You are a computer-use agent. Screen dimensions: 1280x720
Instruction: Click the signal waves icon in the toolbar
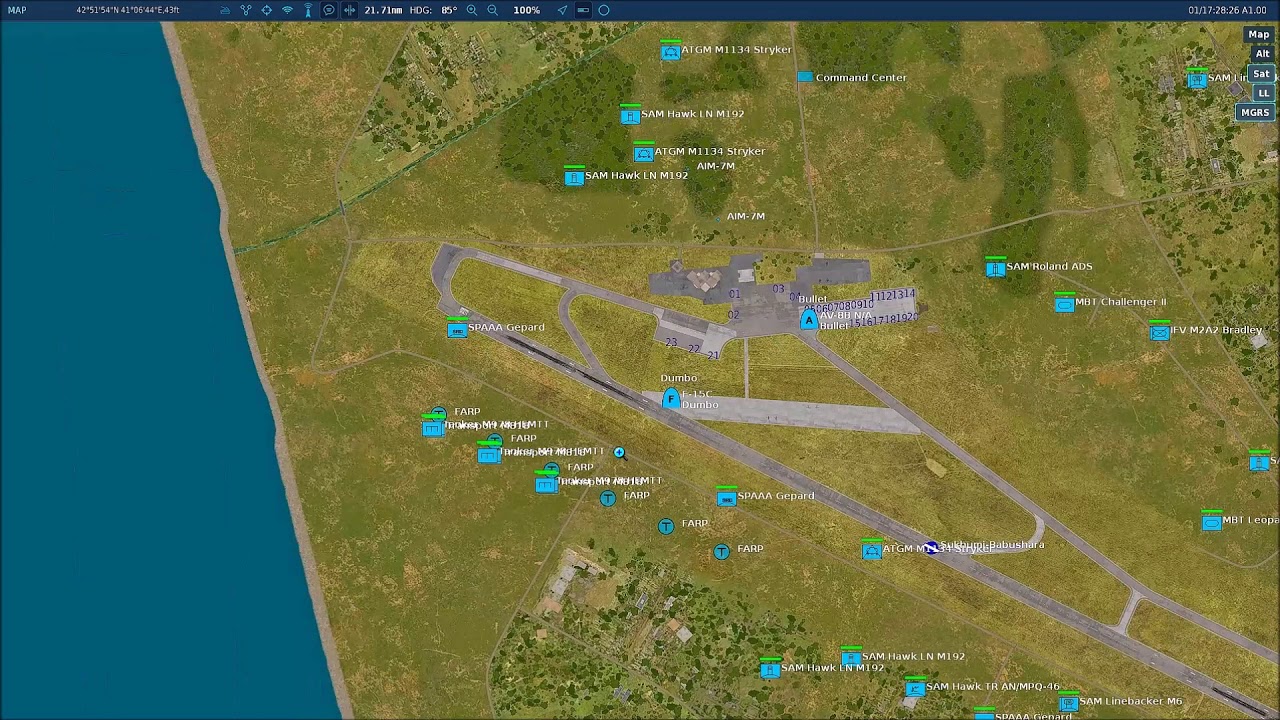[288, 10]
